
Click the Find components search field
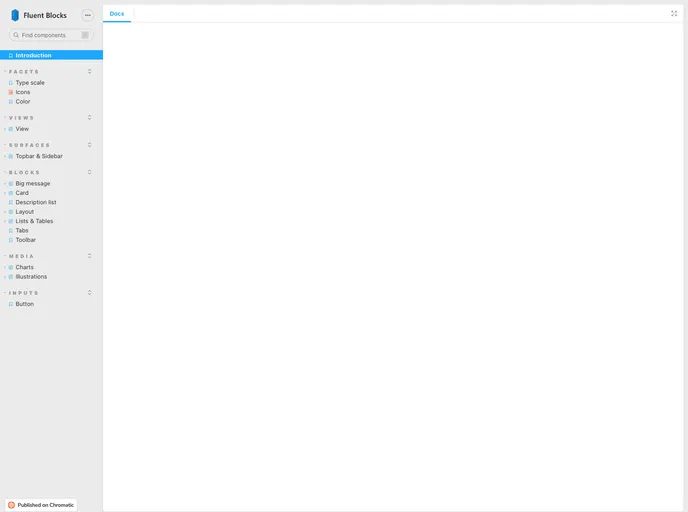(x=51, y=35)
